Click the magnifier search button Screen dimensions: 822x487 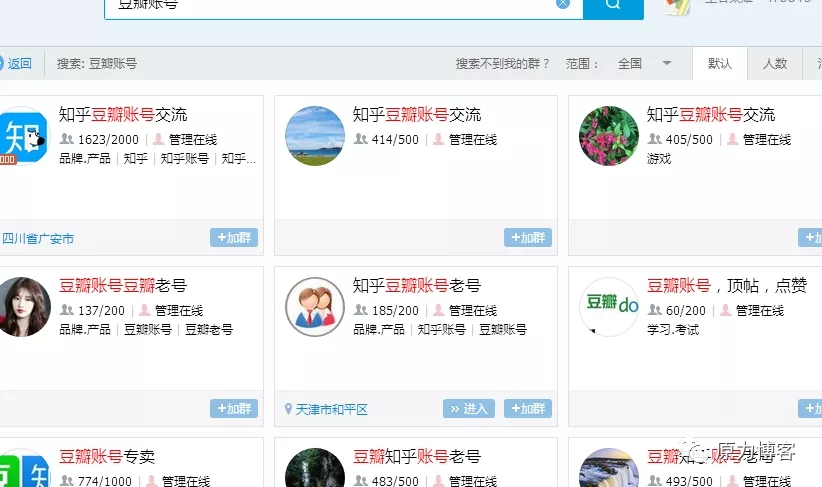click(612, 5)
